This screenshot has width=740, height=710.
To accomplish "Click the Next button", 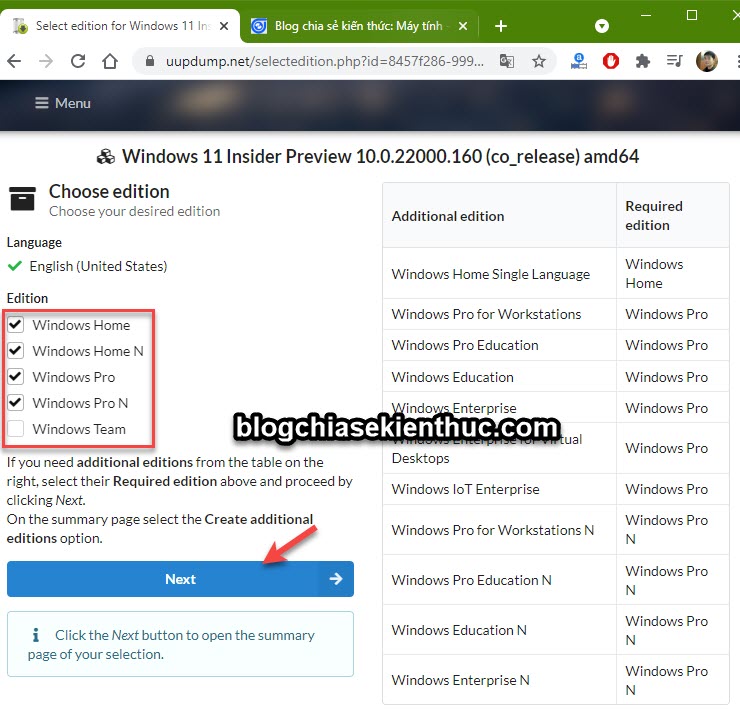I will pyautogui.click(x=180, y=579).
